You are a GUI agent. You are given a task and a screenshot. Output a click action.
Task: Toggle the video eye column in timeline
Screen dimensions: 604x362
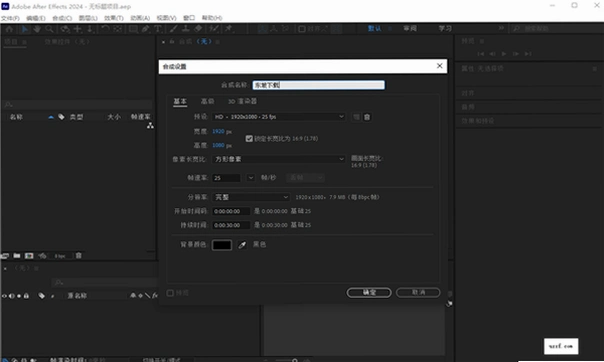[x=4, y=296]
